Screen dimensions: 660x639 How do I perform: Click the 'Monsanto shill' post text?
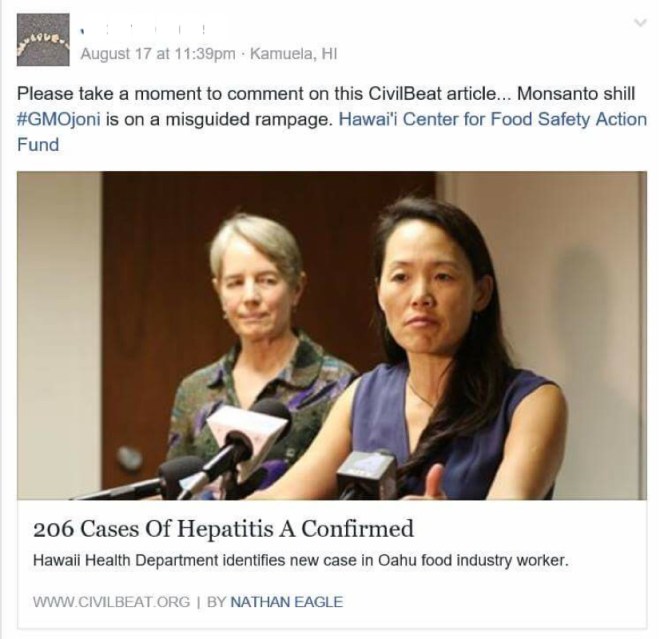(x=576, y=93)
